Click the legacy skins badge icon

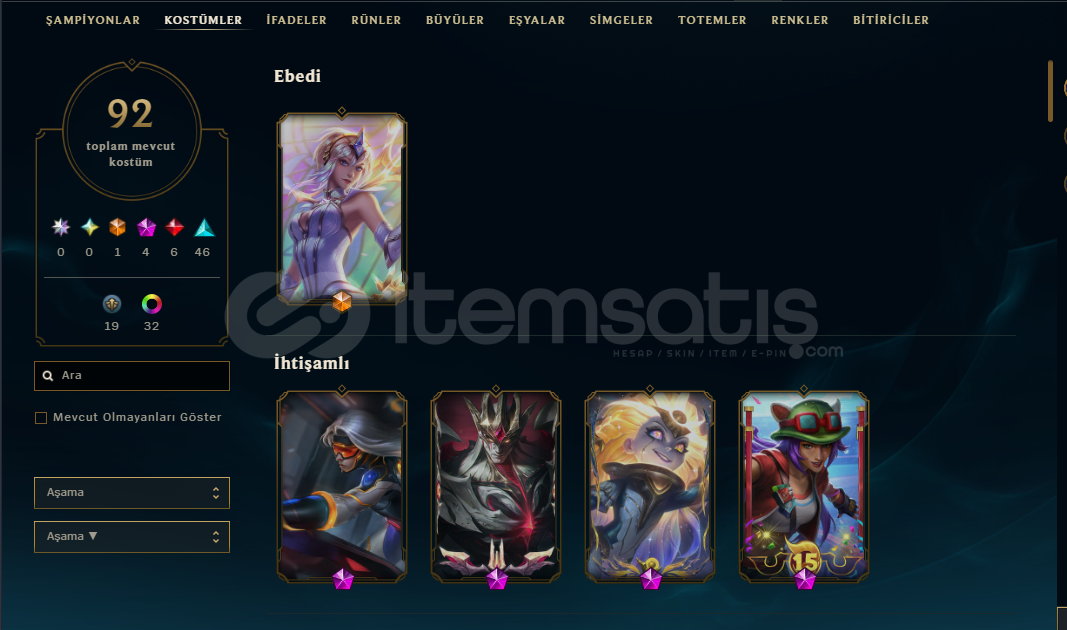pyautogui.click(x=112, y=303)
